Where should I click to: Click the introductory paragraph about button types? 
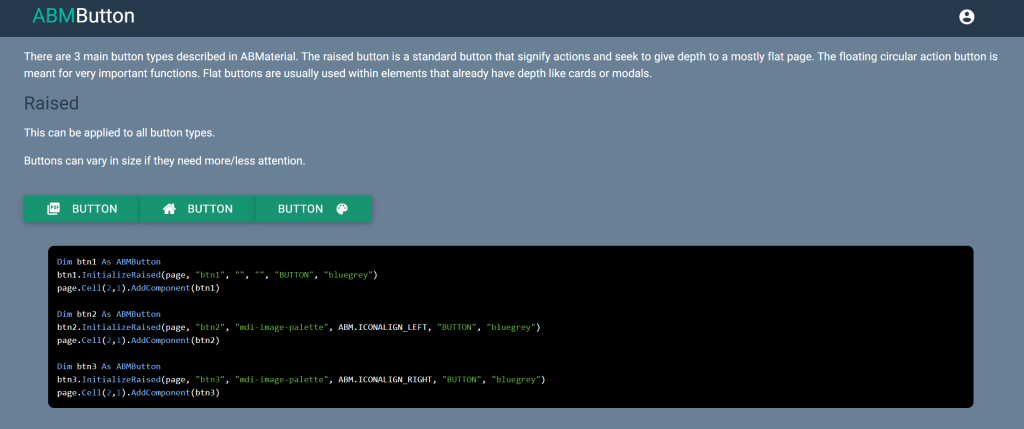(x=511, y=65)
